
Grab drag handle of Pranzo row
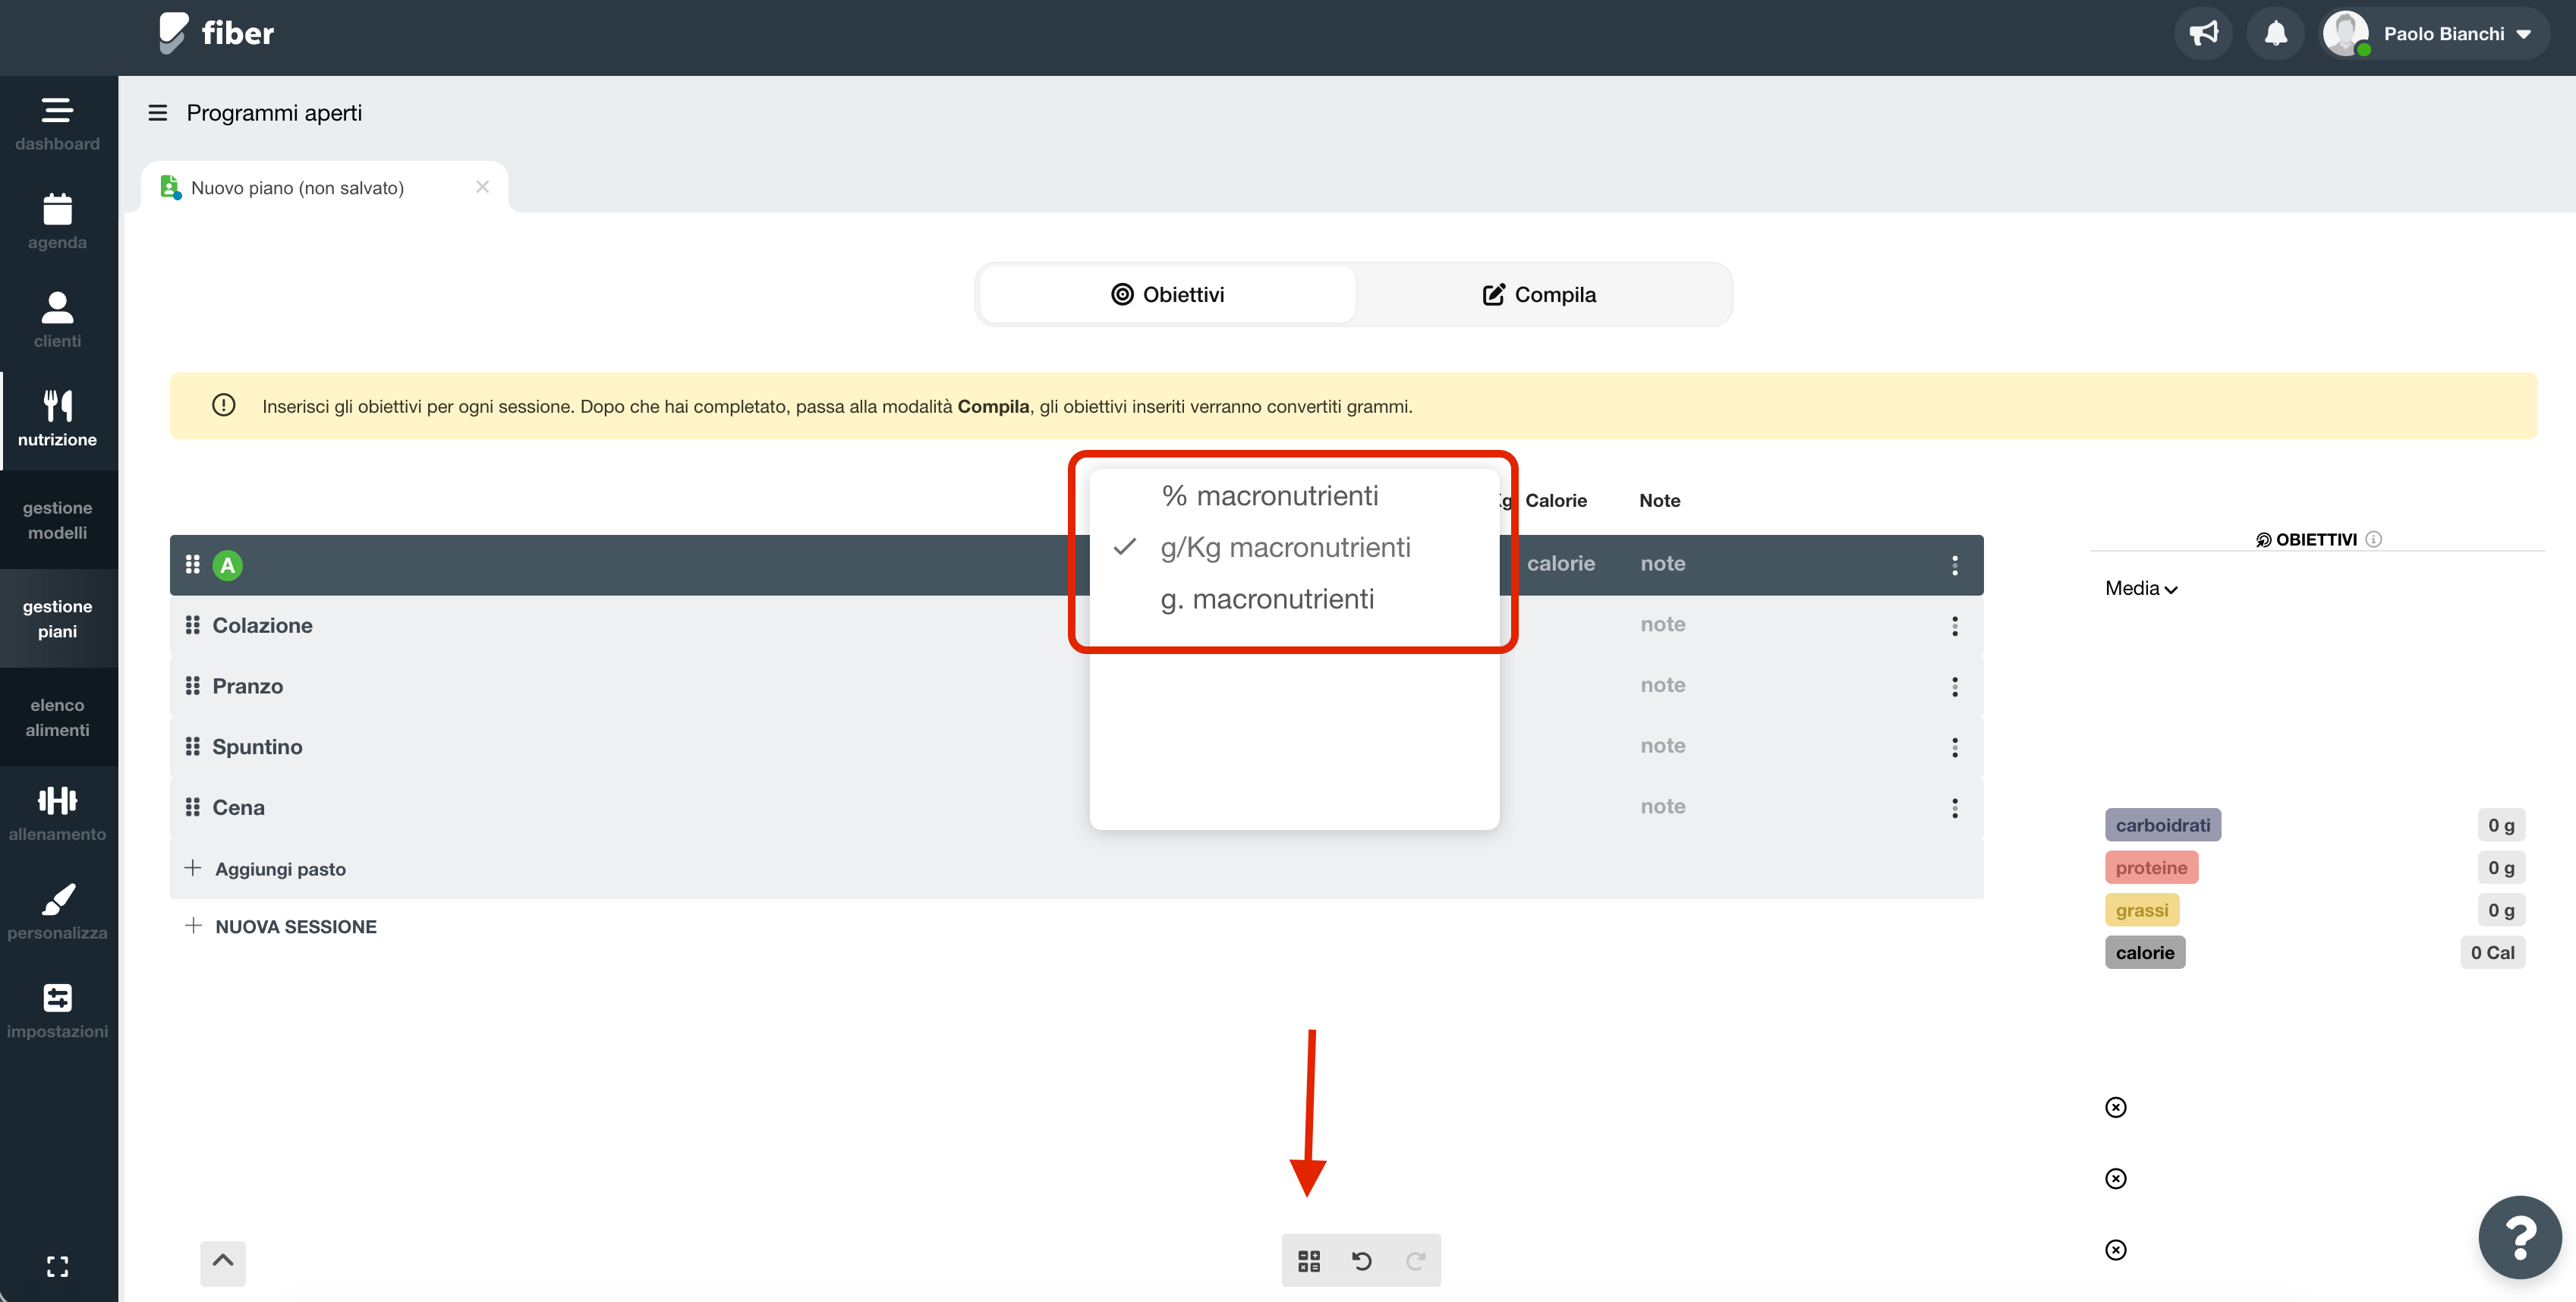pos(192,686)
